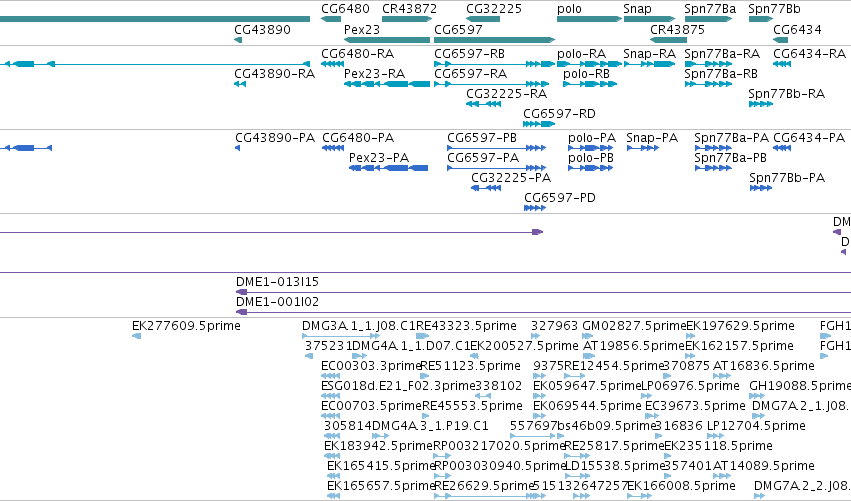Click the DME1-001I02 clone label
The width and height of the screenshot is (851, 501).
[x=277, y=302]
